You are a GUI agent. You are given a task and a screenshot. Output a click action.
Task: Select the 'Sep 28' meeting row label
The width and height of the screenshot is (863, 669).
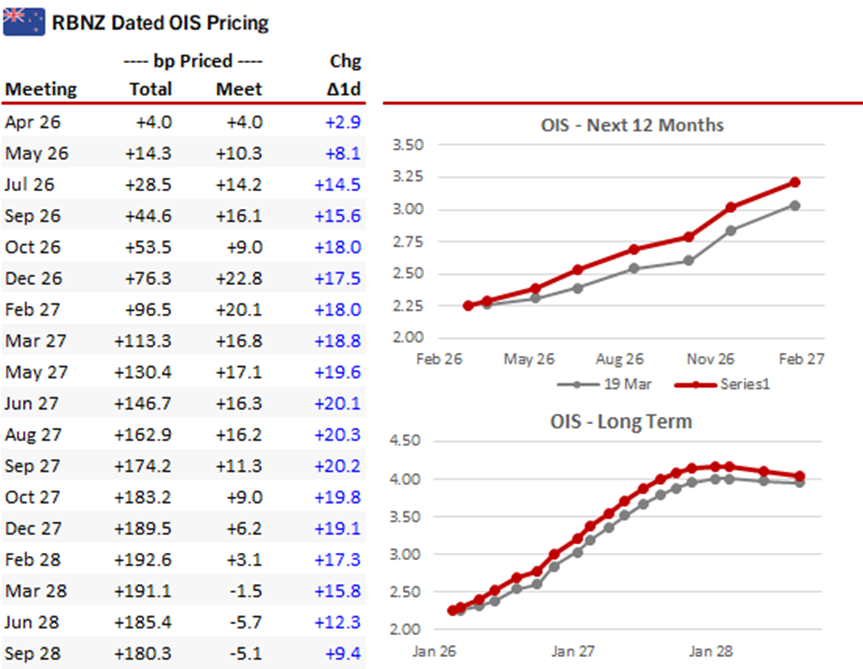tap(32, 654)
